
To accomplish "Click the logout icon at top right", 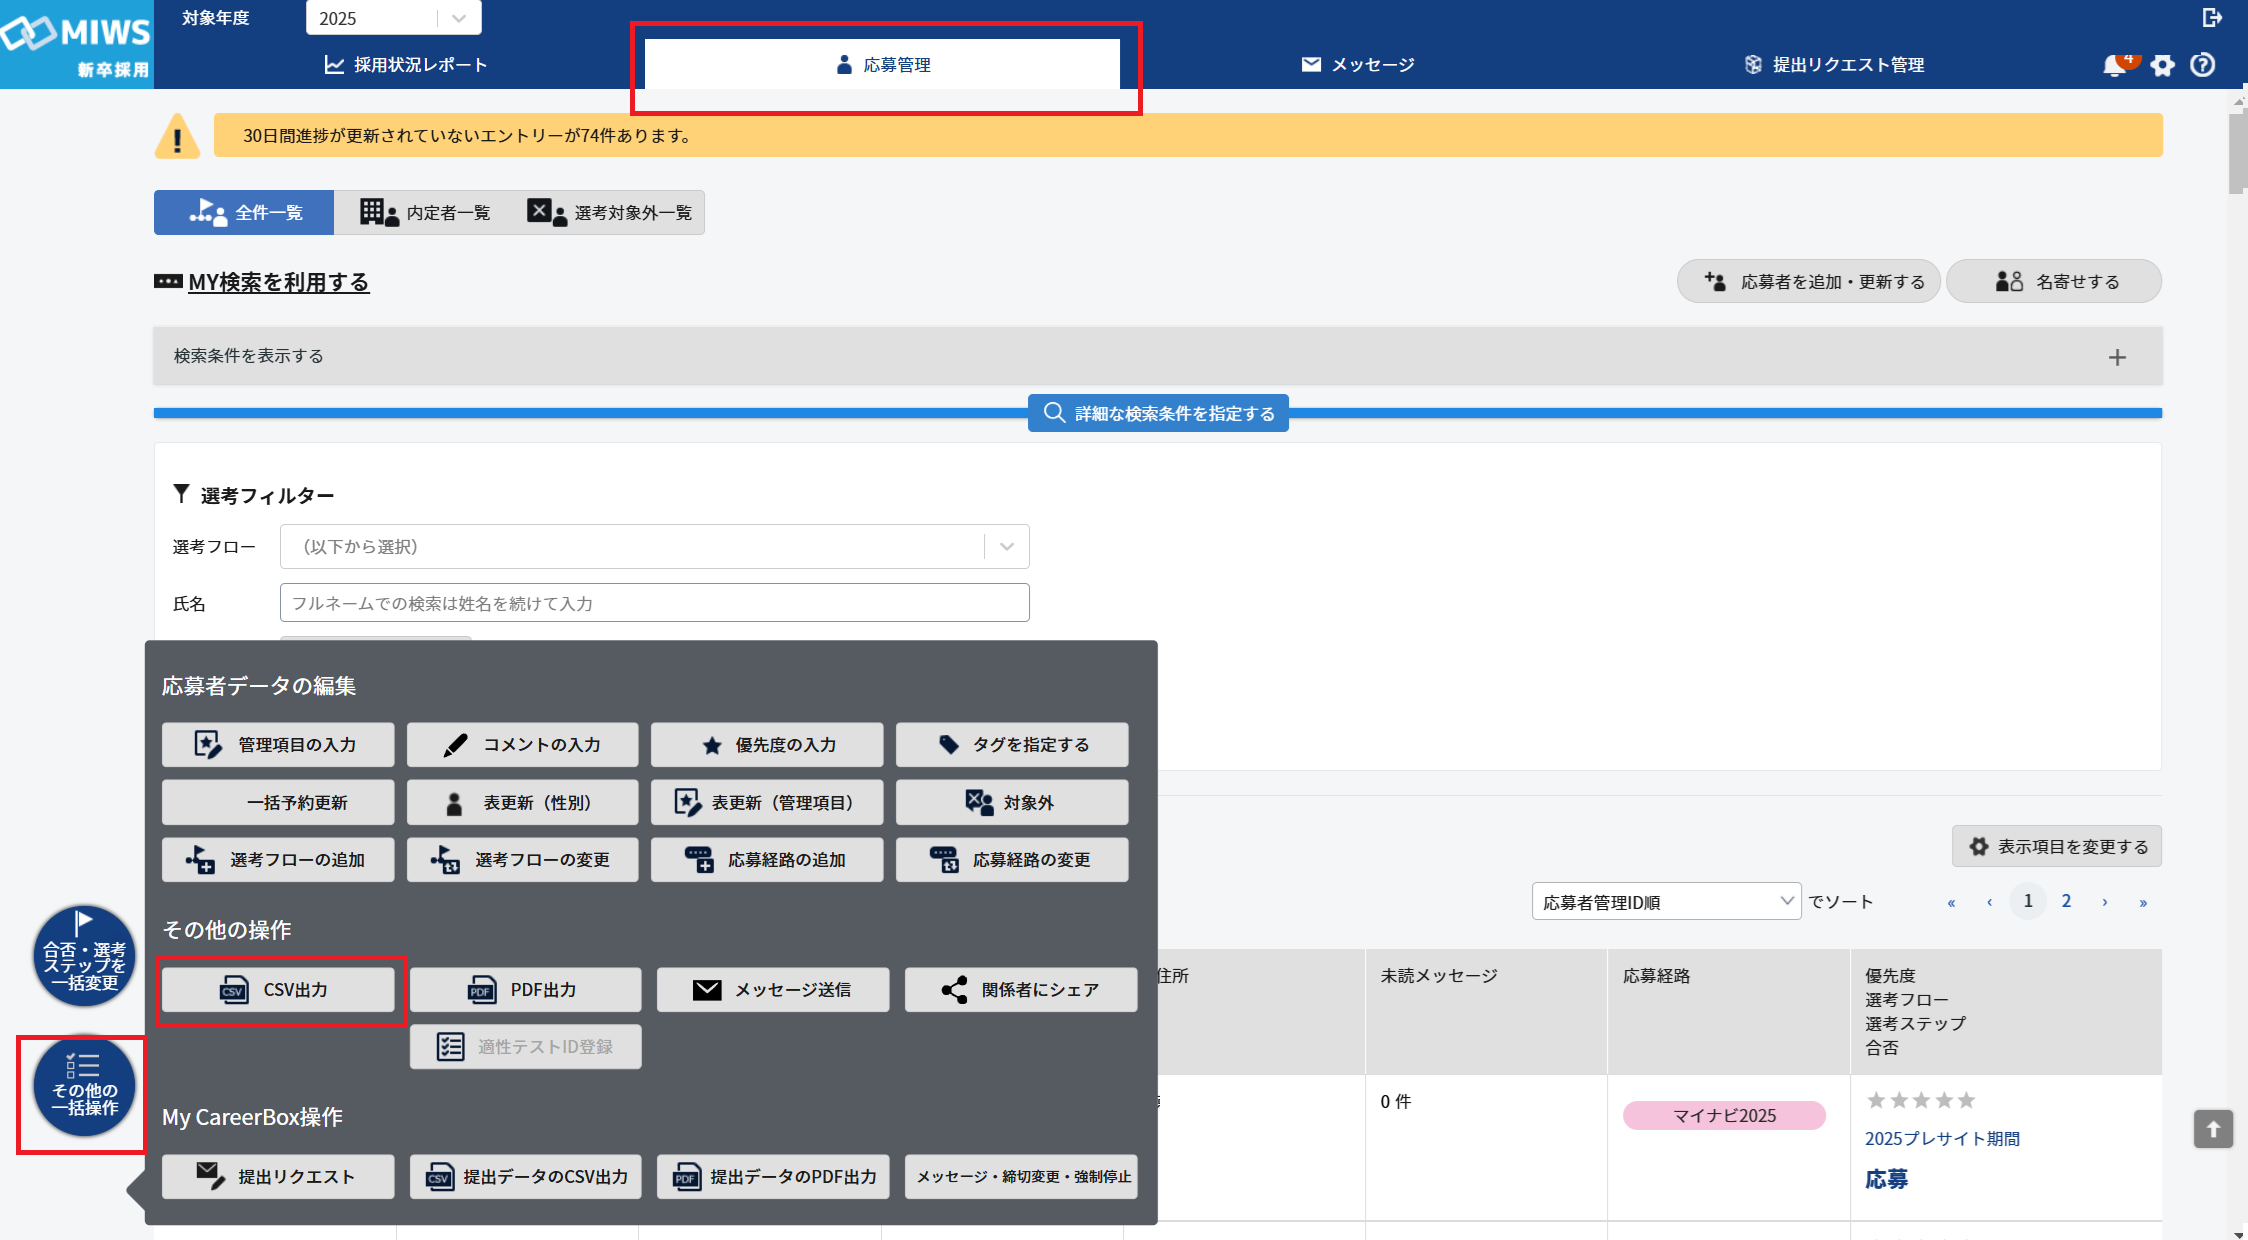I will [2211, 17].
